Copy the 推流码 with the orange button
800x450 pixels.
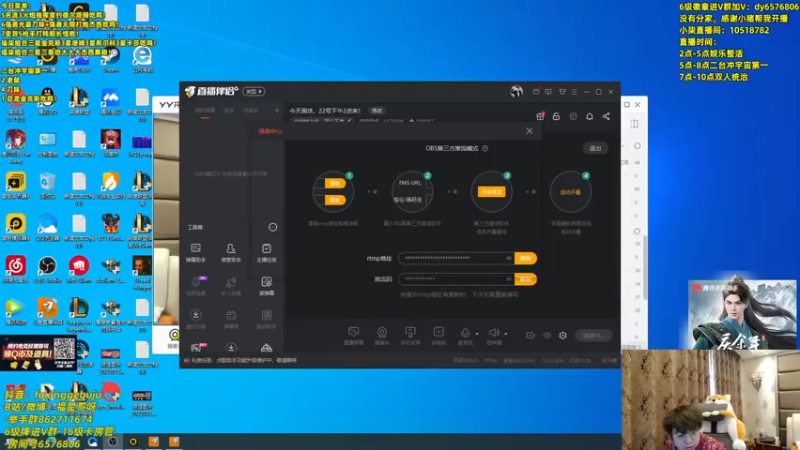[x=526, y=279]
